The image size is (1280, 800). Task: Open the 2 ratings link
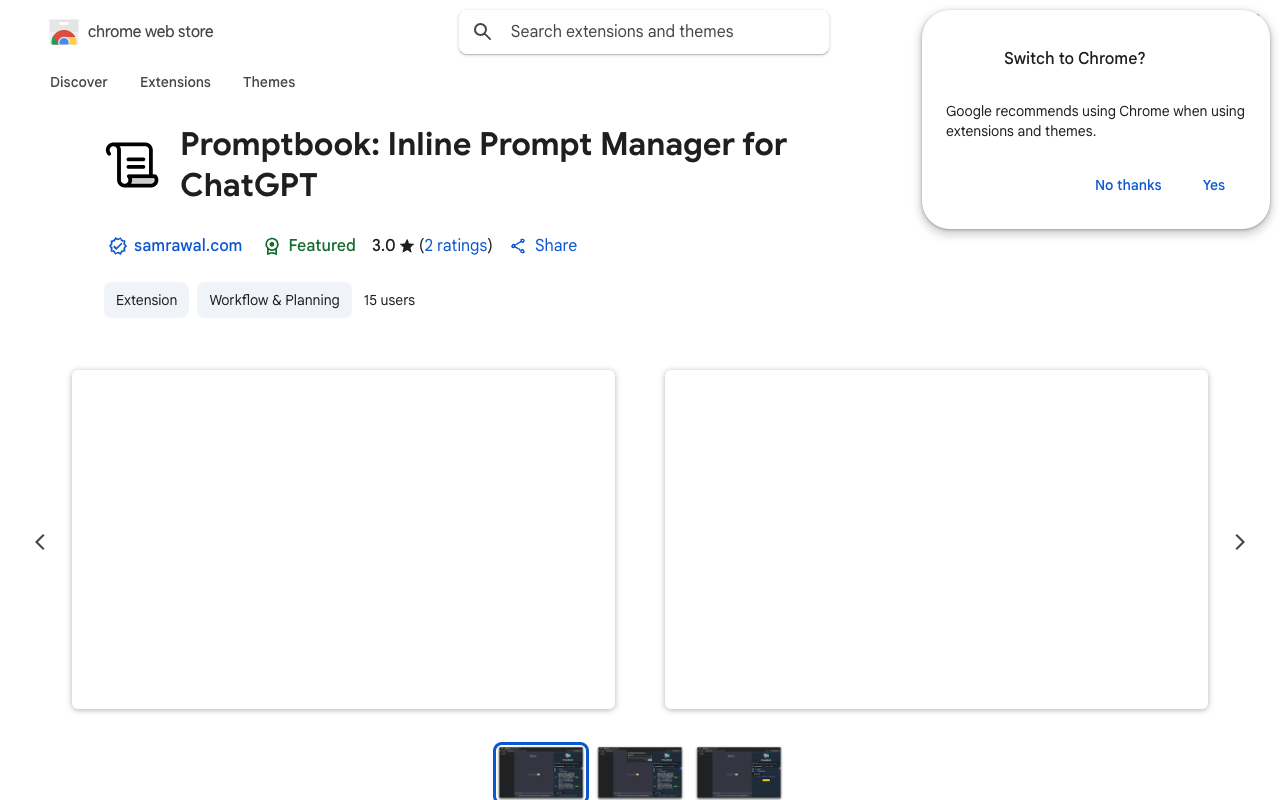pos(456,245)
